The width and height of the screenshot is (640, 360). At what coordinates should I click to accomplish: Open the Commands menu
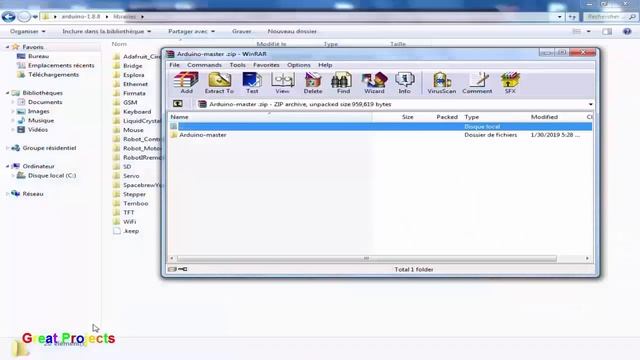(204, 65)
